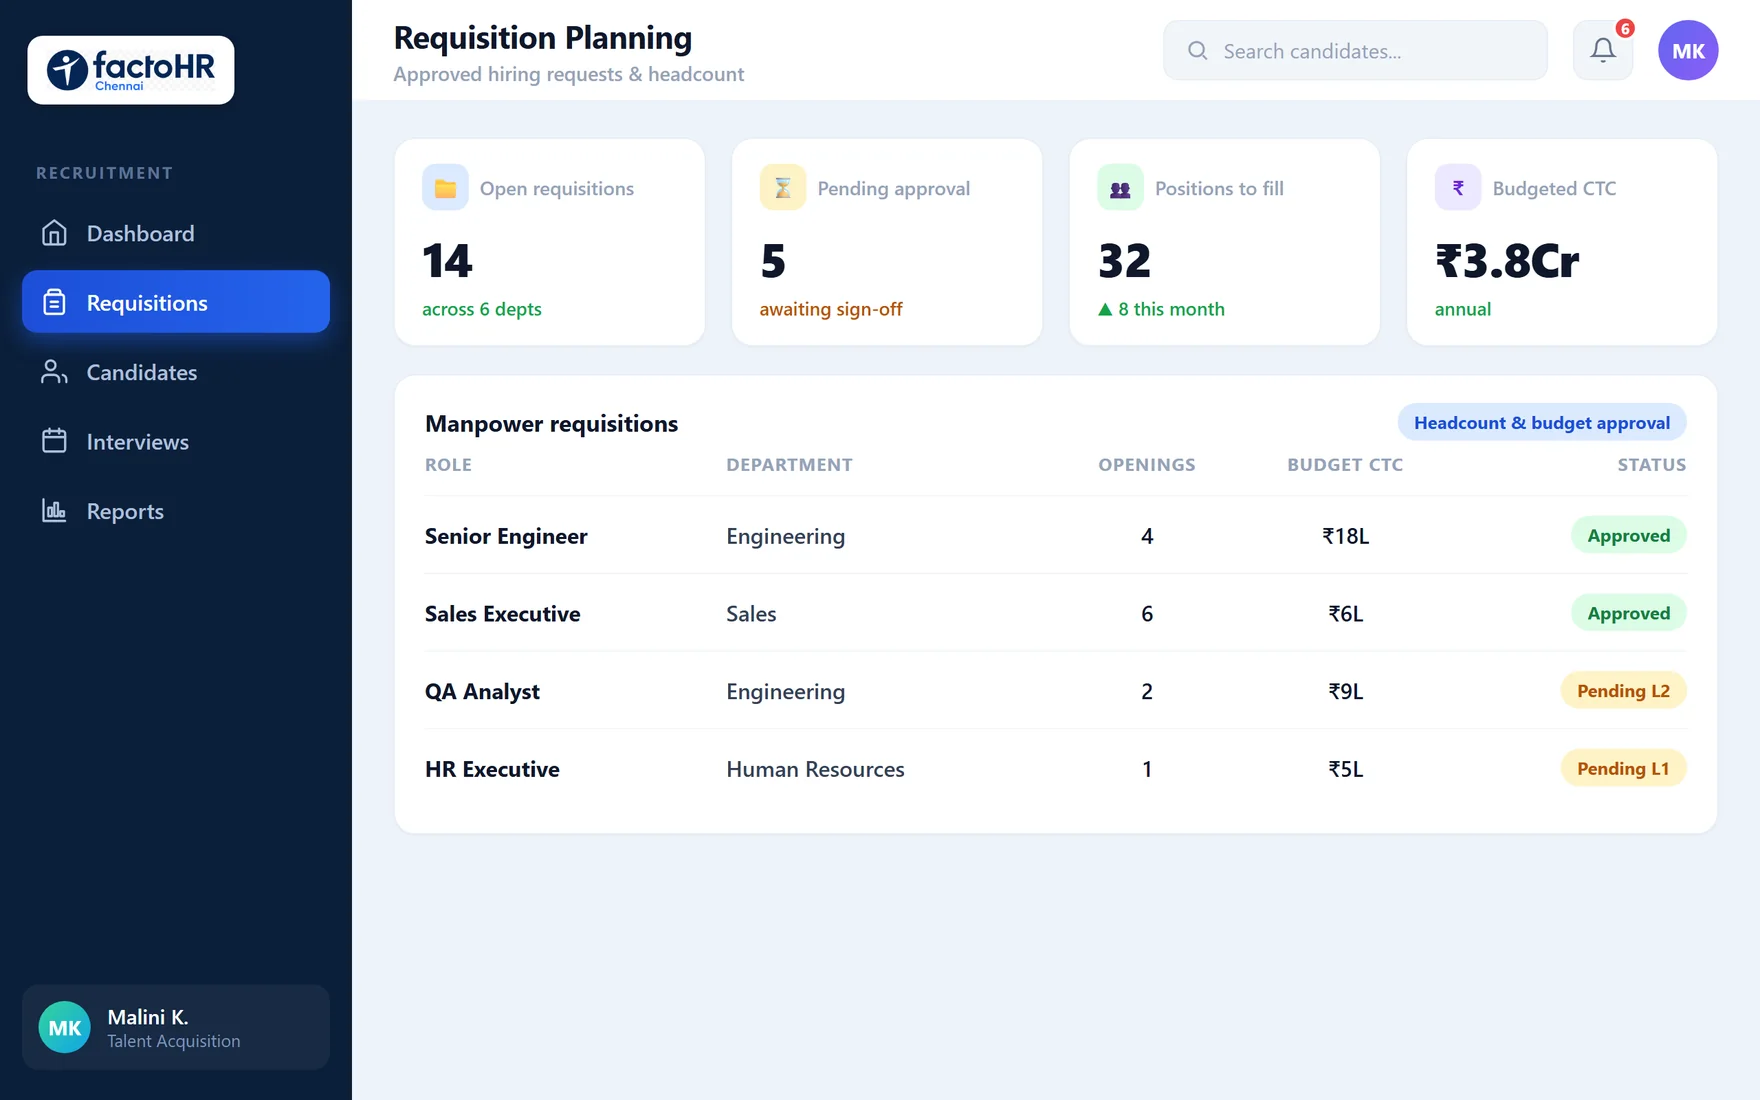This screenshot has height=1100, width=1760.
Task: Click openings count 4 for Senior Engineer
Action: (1147, 536)
